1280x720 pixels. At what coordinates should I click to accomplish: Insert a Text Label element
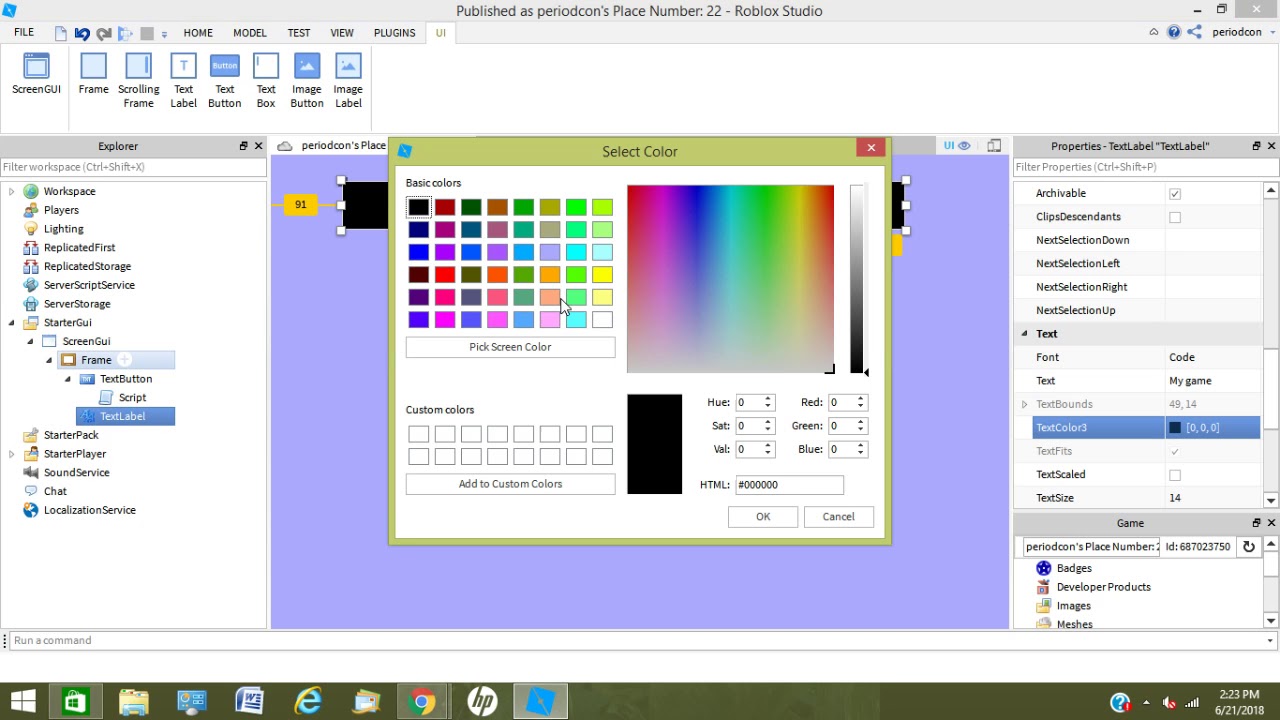pyautogui.click(x=183, y=81)
